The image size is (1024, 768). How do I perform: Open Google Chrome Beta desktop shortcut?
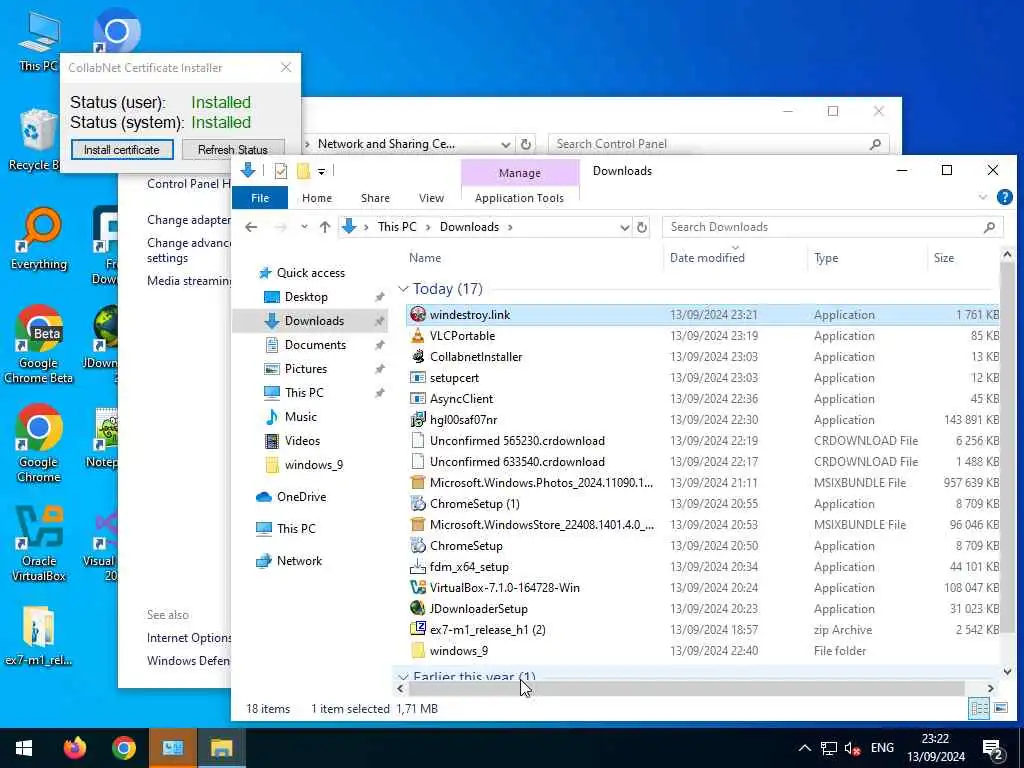click(x=39, y=344)
